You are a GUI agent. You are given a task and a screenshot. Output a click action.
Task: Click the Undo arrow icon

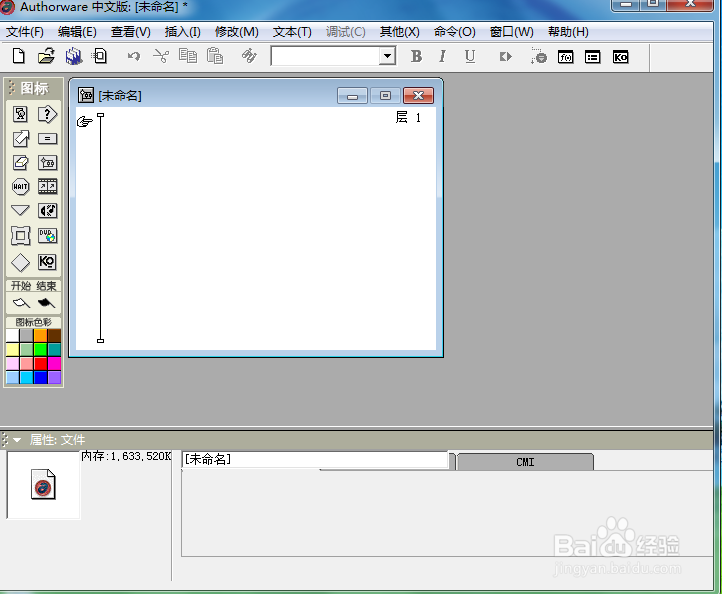[134, 57]
